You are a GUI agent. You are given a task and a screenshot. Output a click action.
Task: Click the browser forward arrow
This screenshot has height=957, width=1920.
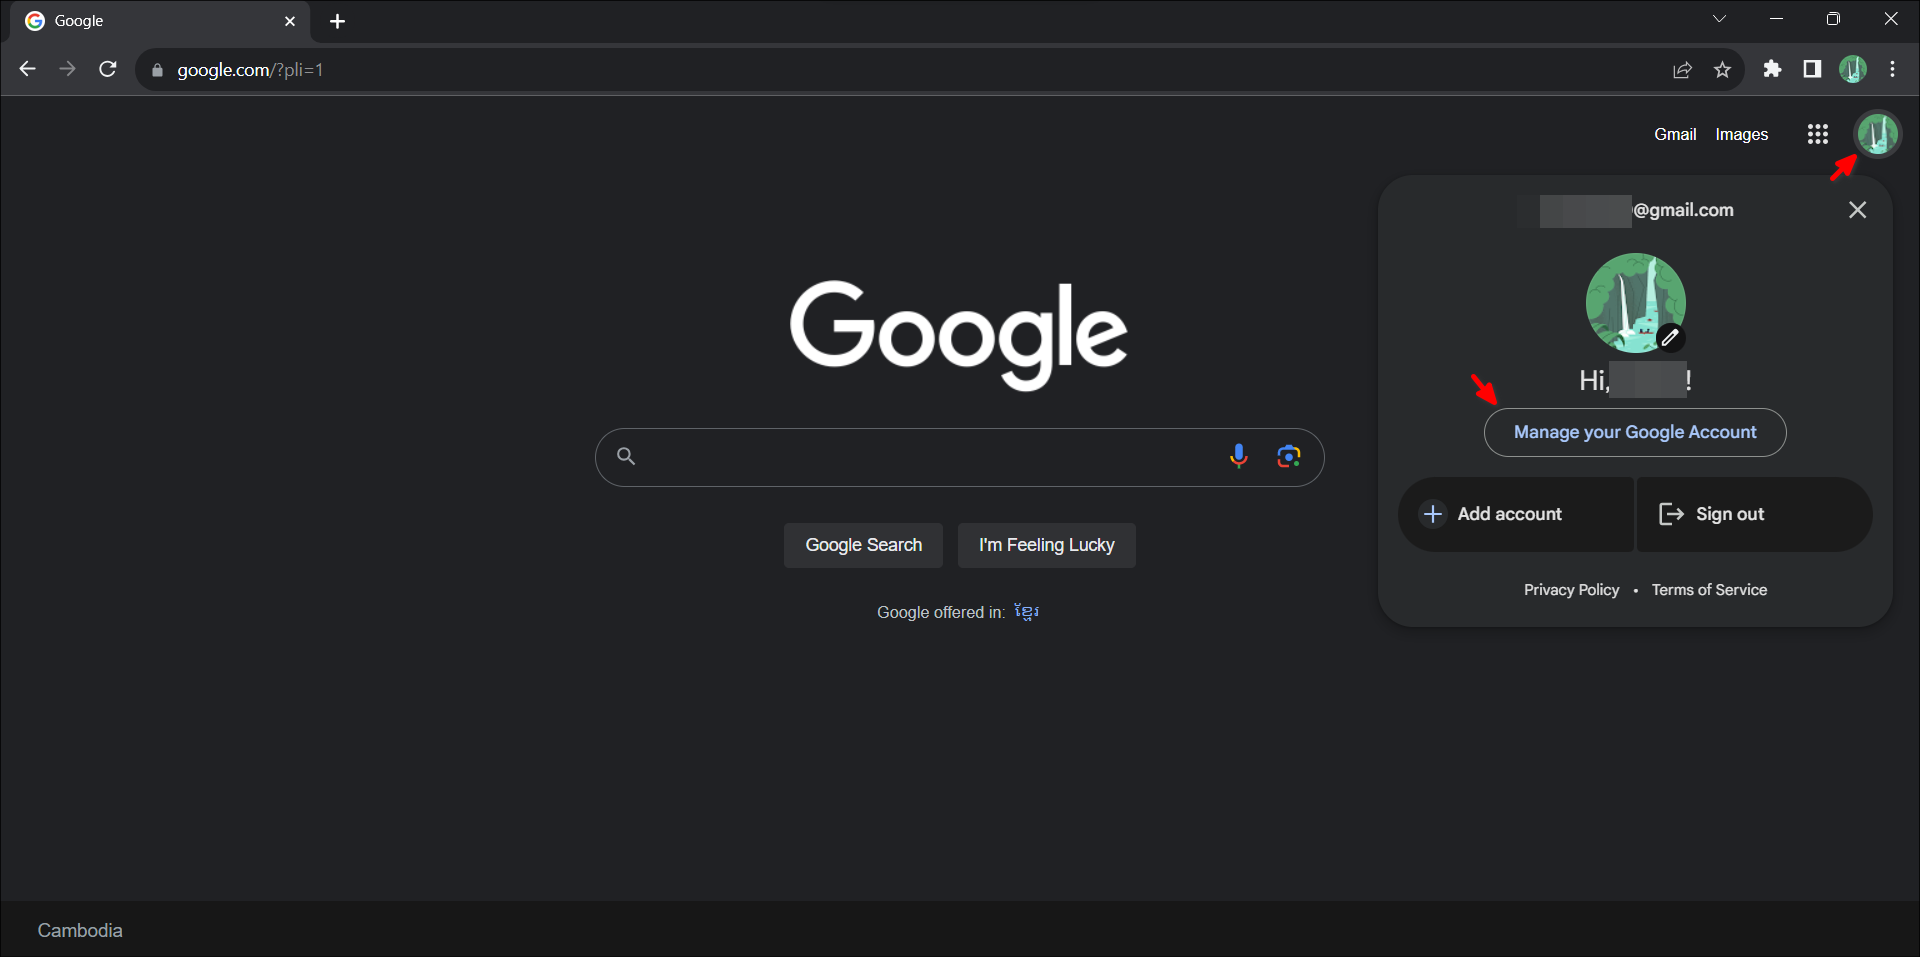point(67,69)
